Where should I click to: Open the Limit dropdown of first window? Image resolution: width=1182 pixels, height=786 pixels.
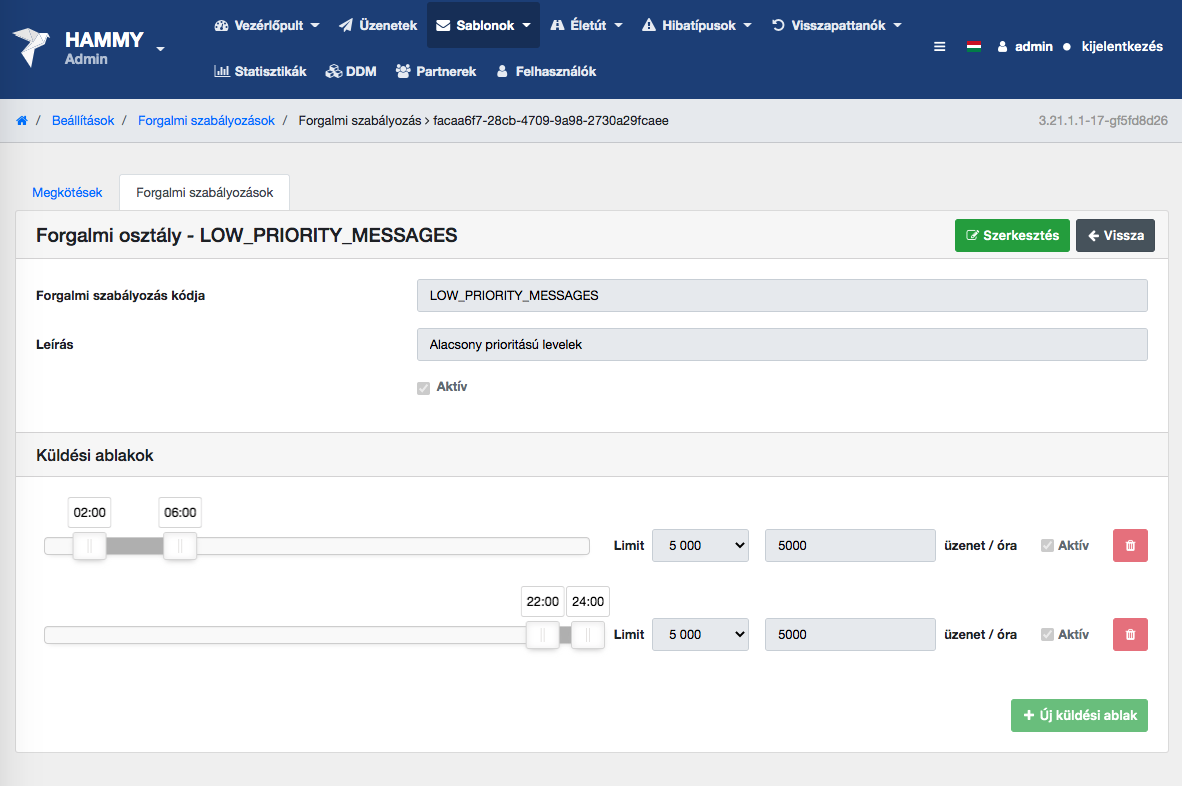coord(700,546)
